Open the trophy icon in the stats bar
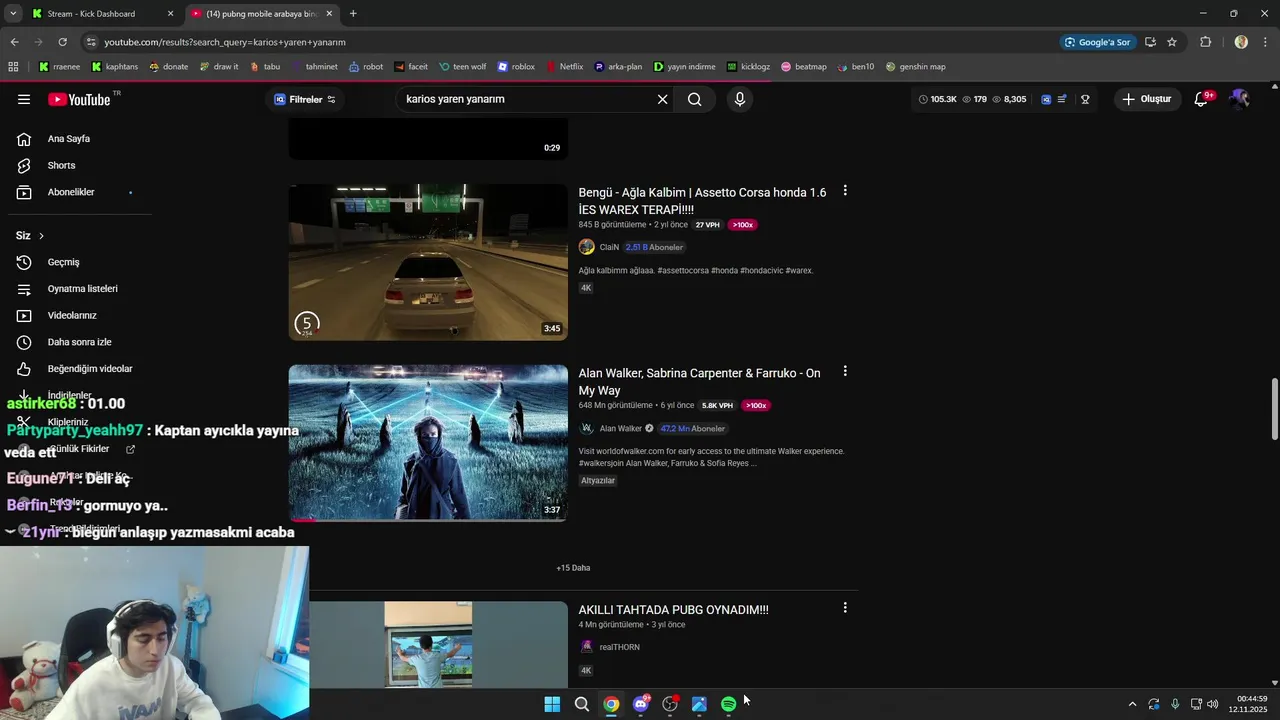This screenshot has height=720, width=1280. 1085,99
